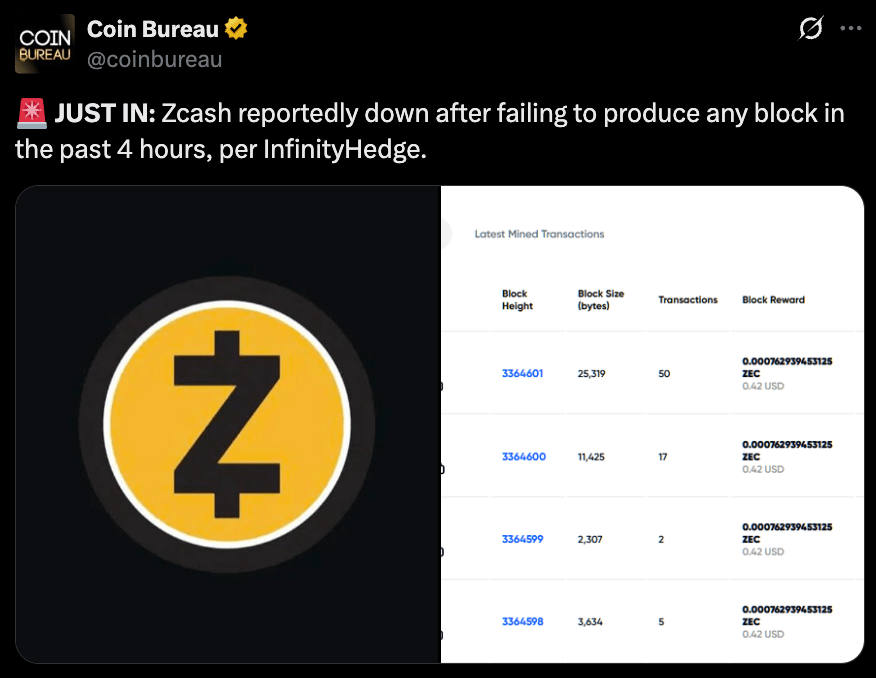Select the Latest Mined Transactions heading
Image resolution: width=876 pixels, height=678 pixels.
[x=539, y=234]
